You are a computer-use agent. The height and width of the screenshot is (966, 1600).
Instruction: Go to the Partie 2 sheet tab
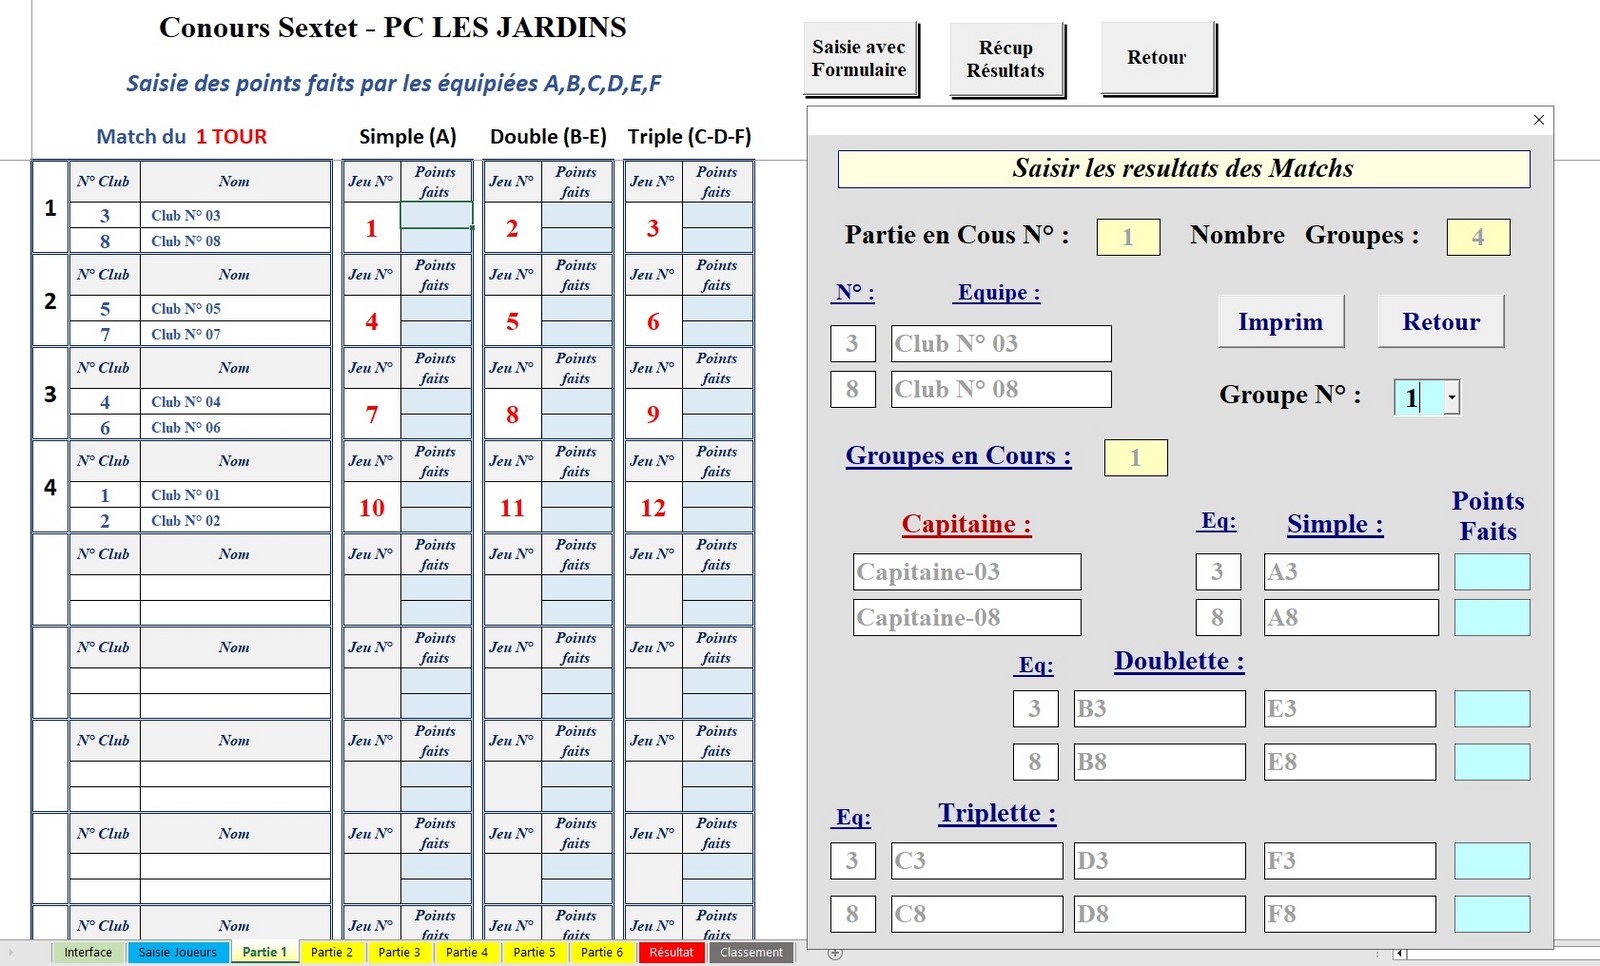click(x=332, y=952)
